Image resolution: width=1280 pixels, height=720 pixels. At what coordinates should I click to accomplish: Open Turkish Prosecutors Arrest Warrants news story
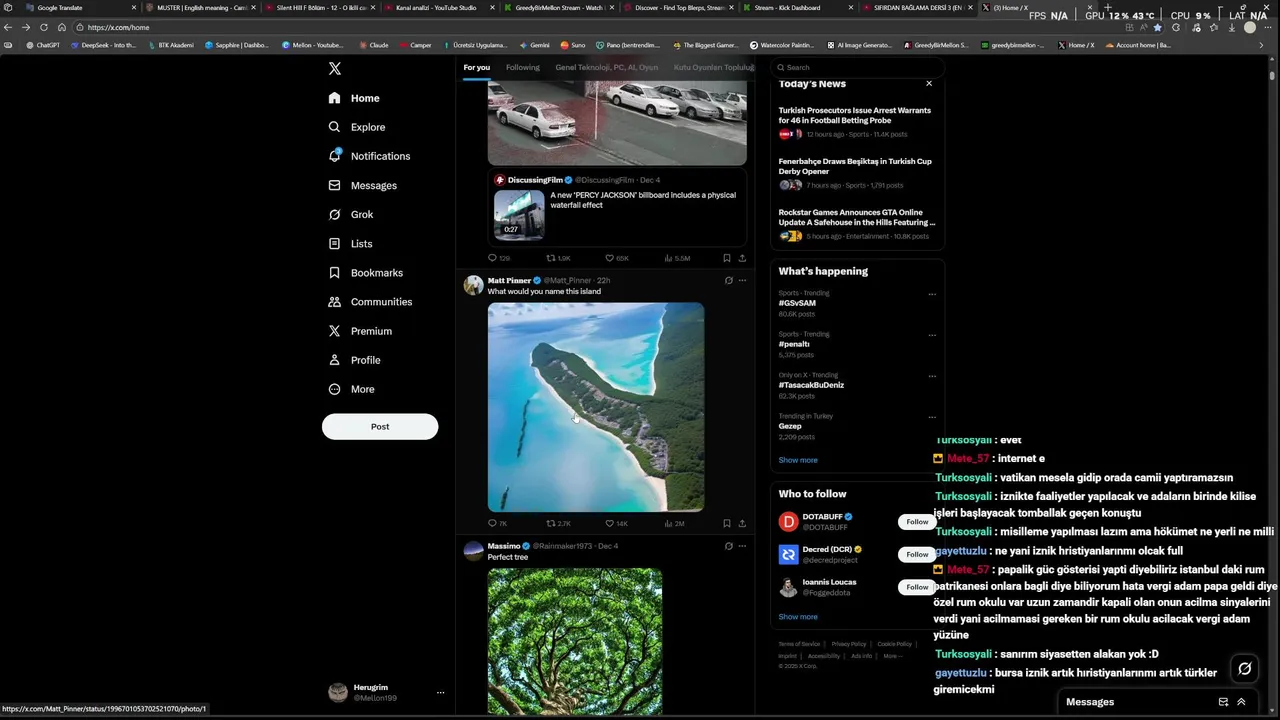pos(856,124)
